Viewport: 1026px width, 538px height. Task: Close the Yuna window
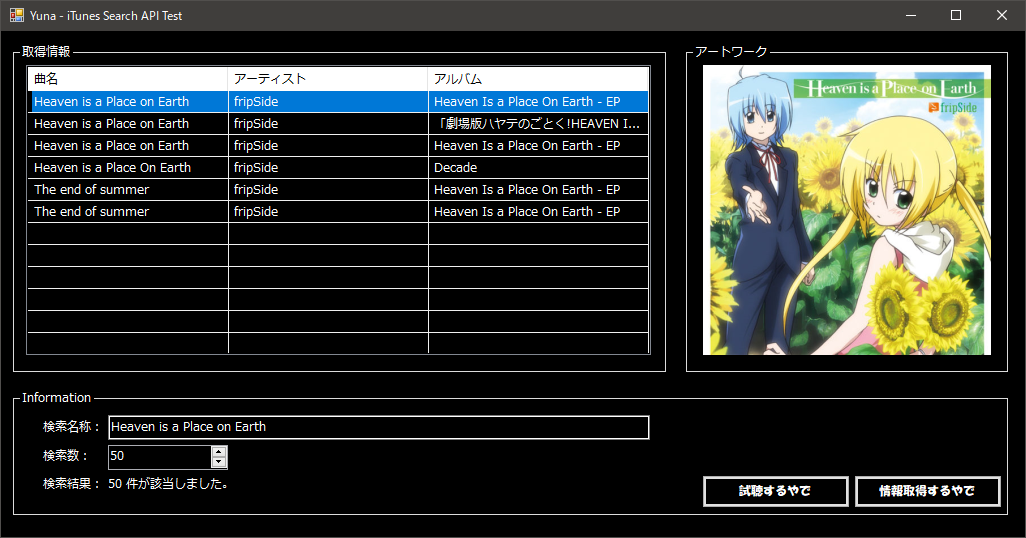pyautogui.click(x=1002, y=15)
